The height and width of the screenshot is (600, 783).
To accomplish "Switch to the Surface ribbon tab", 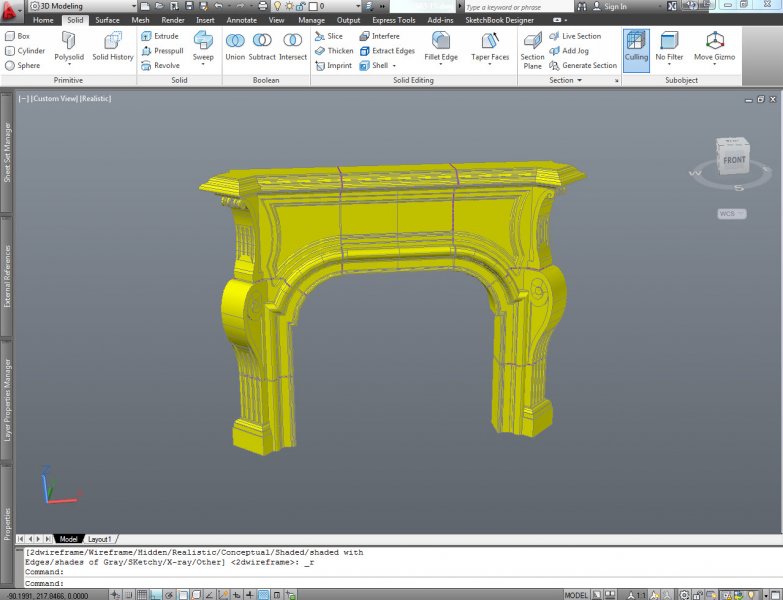I will tap(107, 20).
